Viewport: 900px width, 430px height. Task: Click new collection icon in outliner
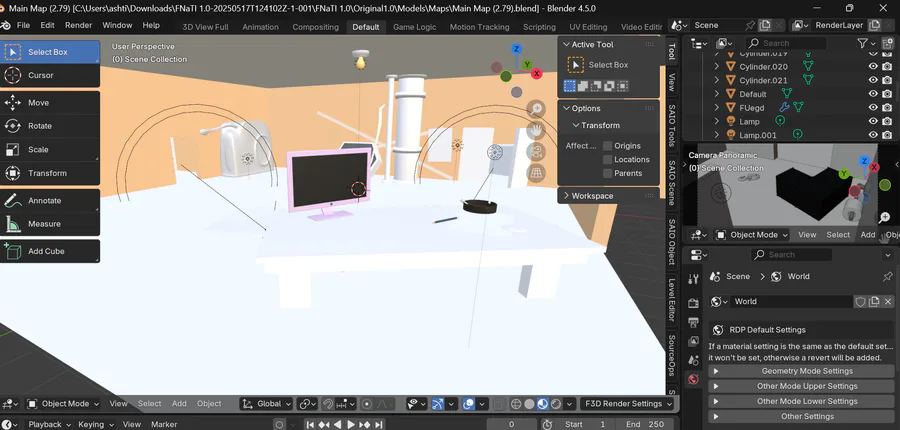click(x=887, y=43)
